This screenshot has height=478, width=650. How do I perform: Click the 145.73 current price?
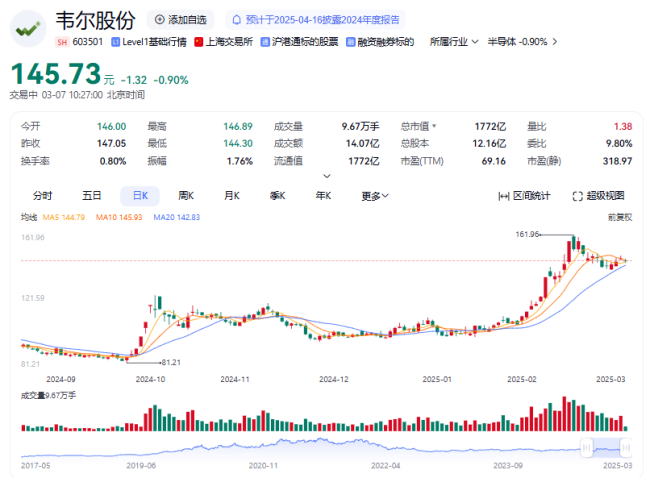click(x=56, y=73)
